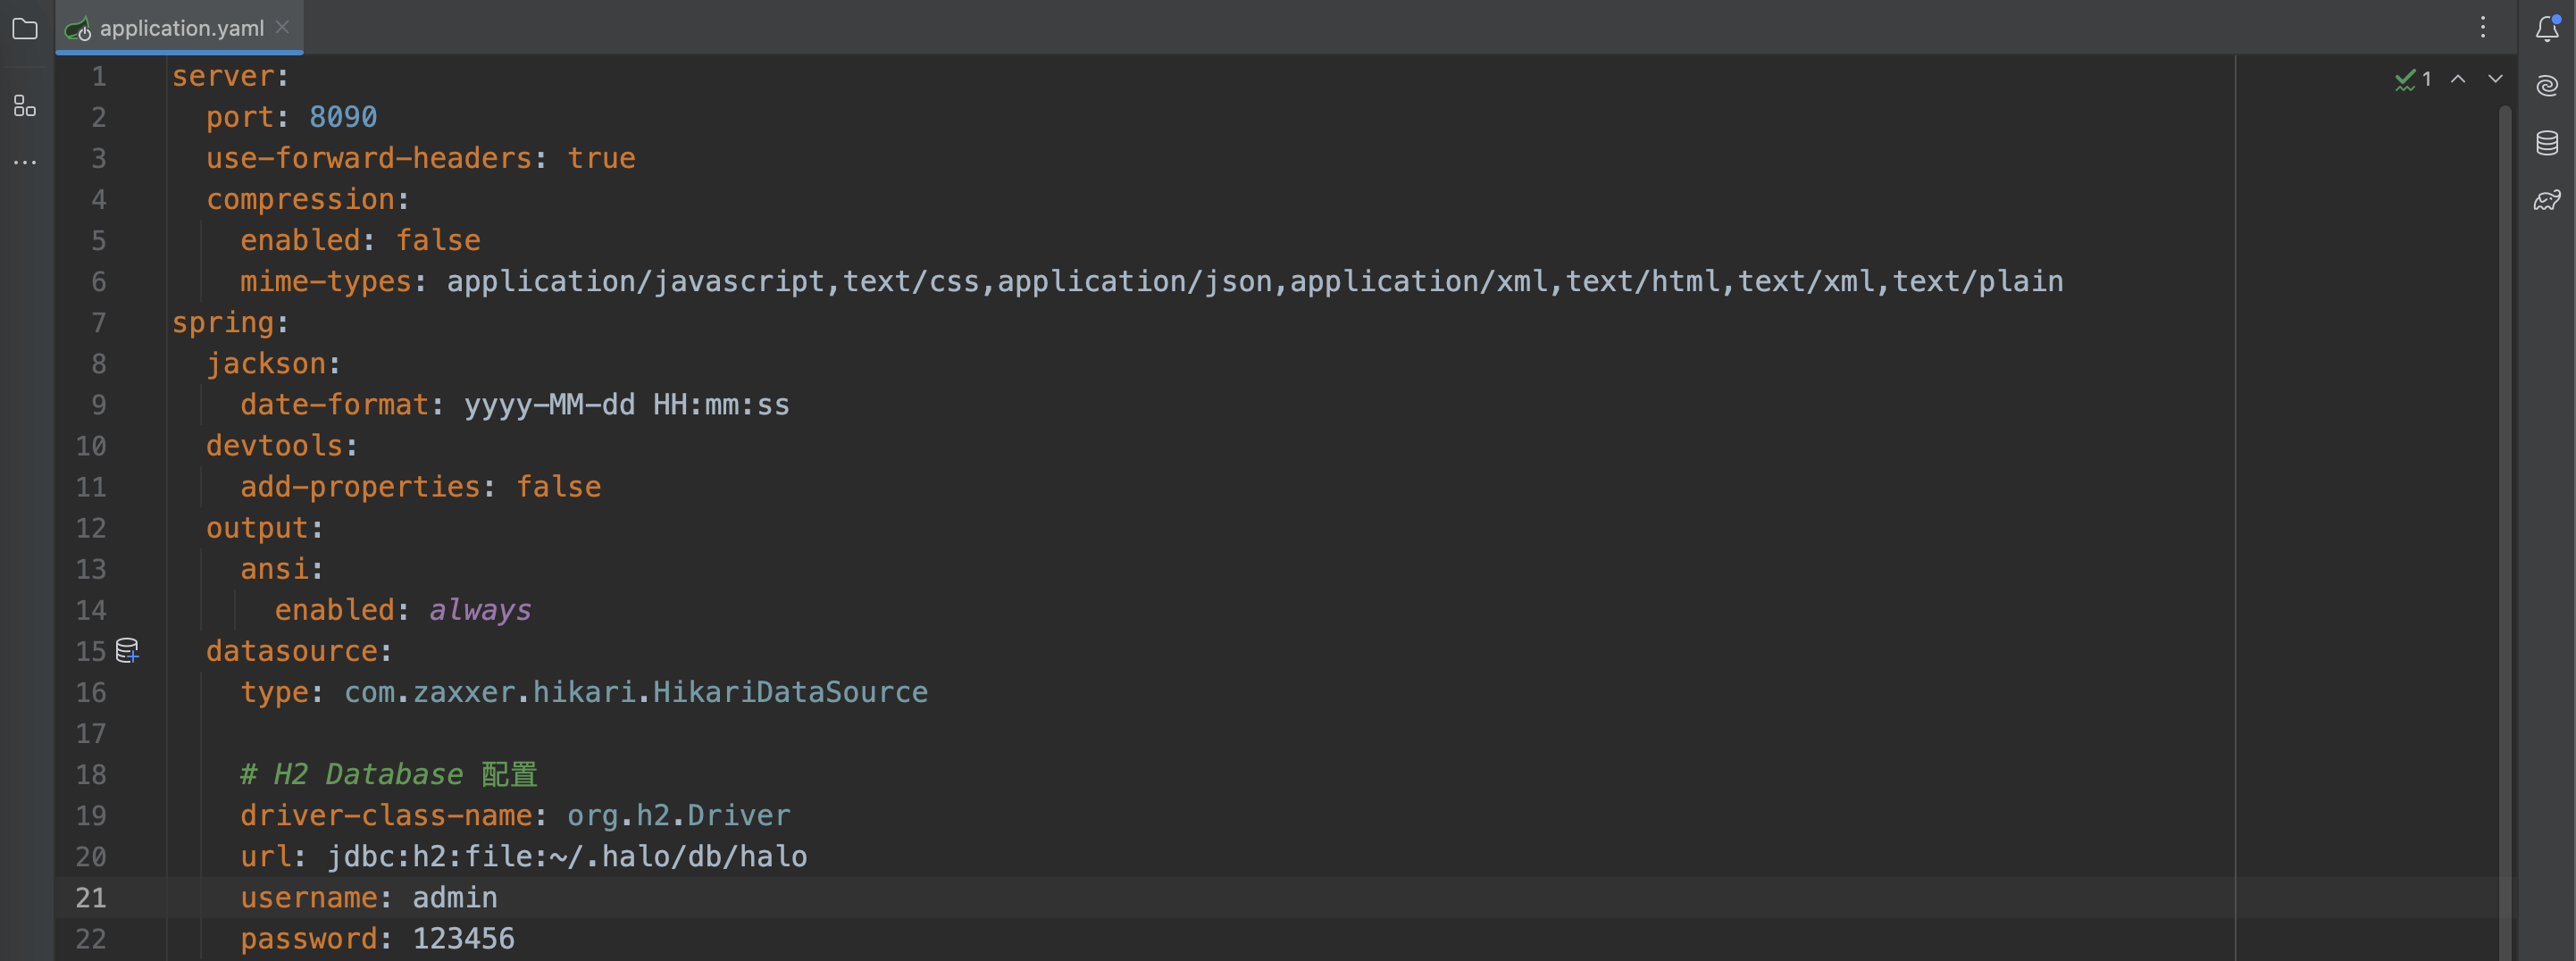Show more tool windows (ellipsis)

tap(25, 162)
